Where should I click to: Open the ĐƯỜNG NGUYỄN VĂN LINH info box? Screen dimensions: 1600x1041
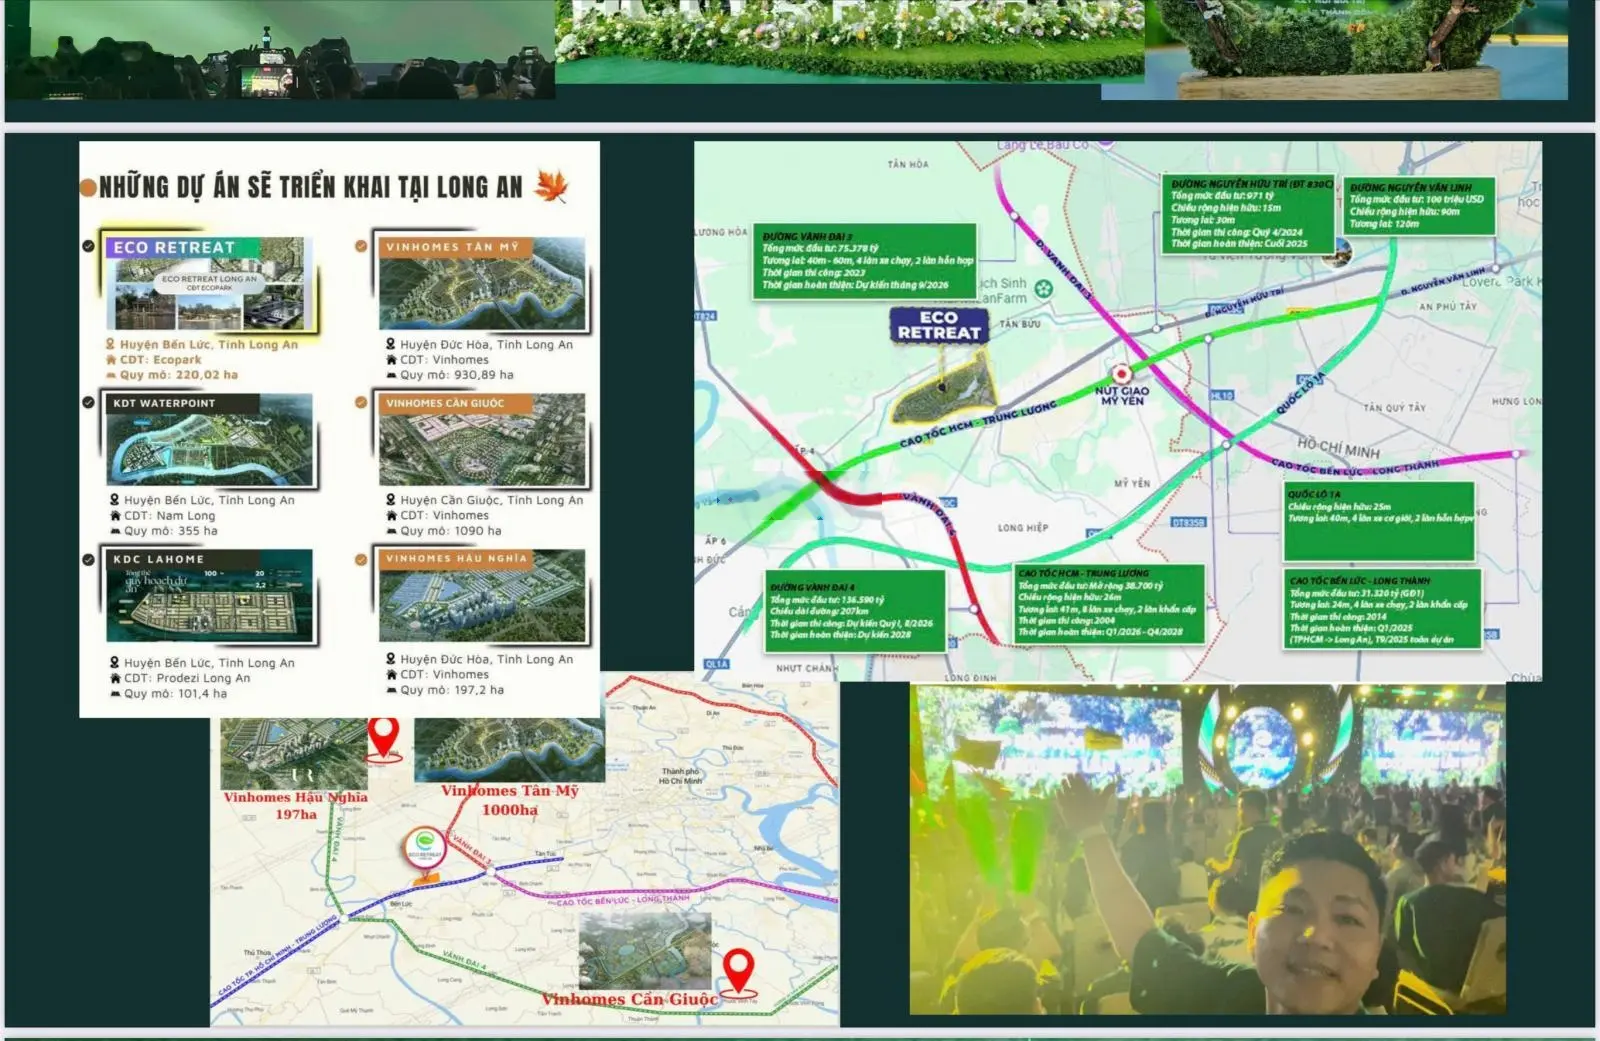click(1418, 205)
